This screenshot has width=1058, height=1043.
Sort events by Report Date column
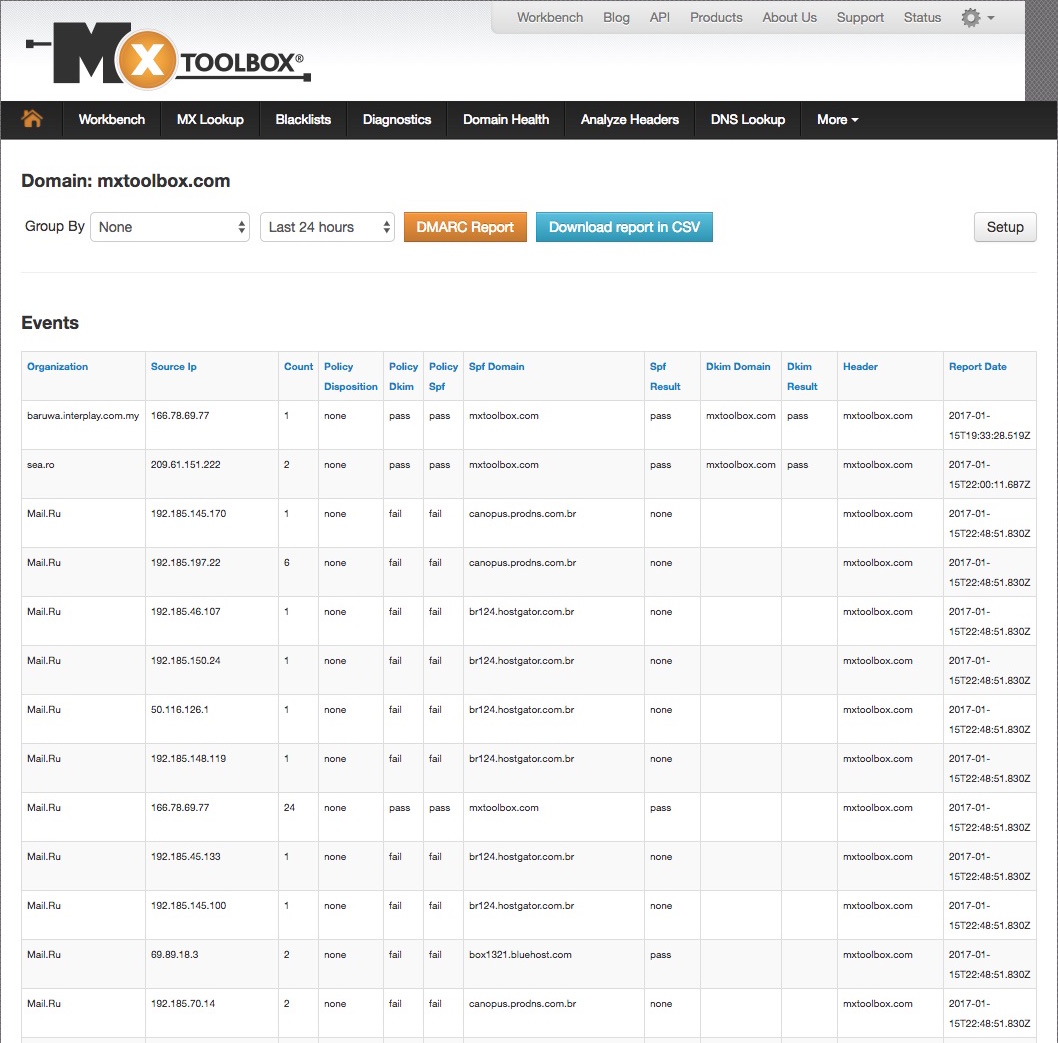(977, 366)
